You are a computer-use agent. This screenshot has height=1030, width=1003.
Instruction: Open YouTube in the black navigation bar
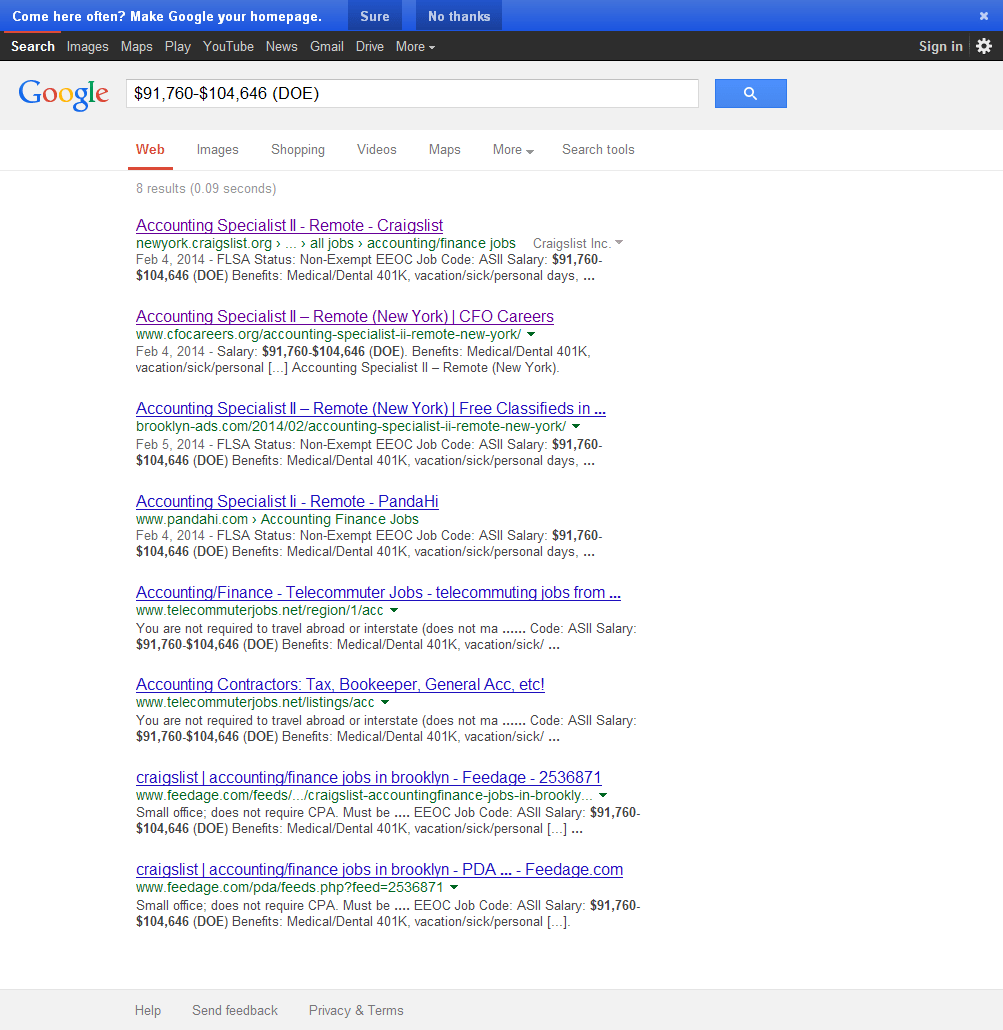click(228, 47)
